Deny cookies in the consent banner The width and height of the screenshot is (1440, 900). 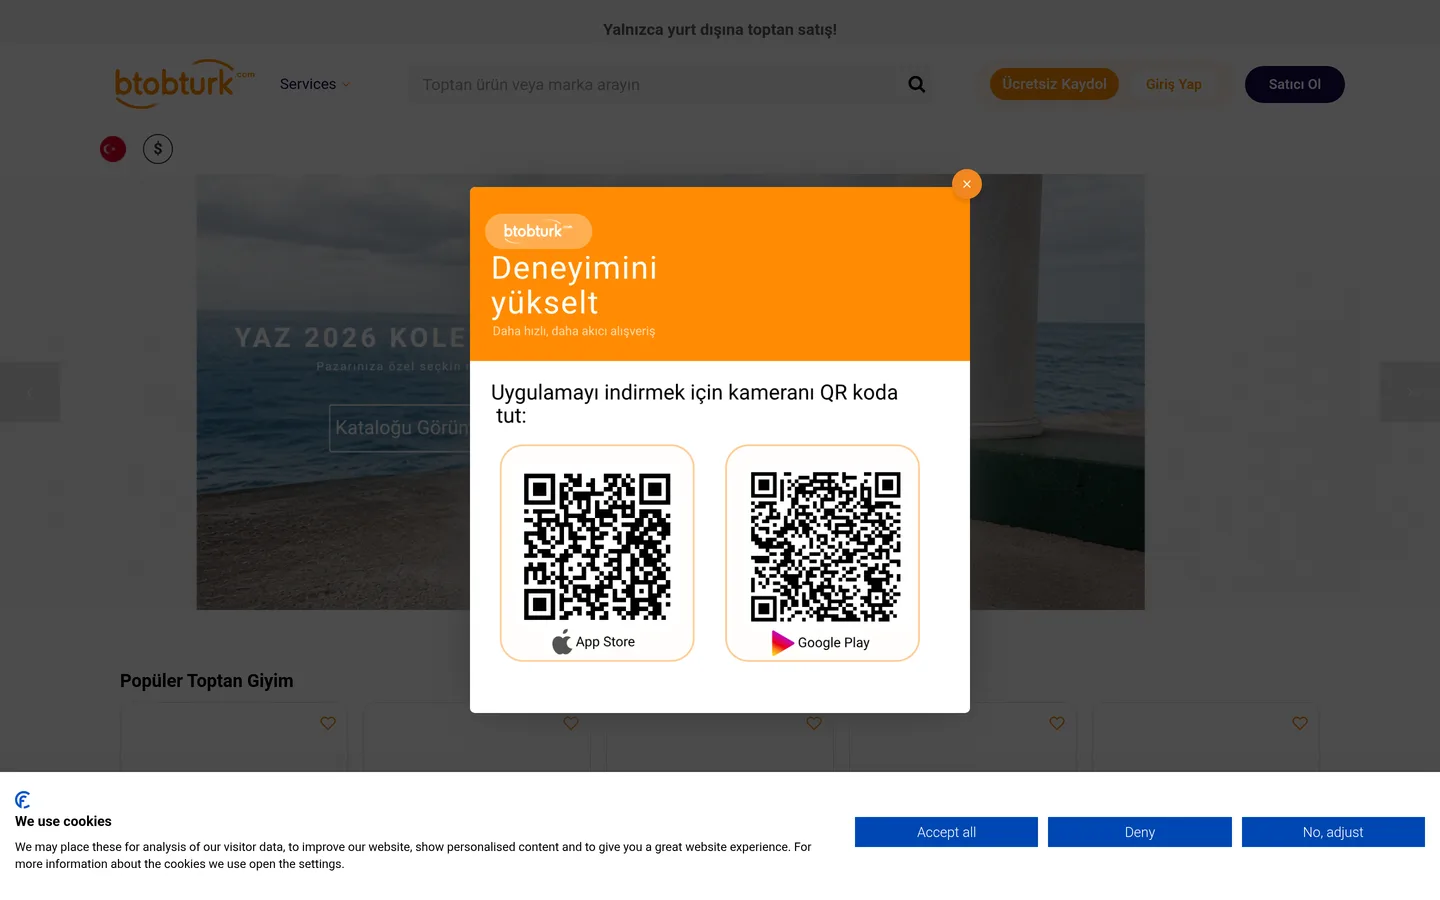coord(1140,832)
